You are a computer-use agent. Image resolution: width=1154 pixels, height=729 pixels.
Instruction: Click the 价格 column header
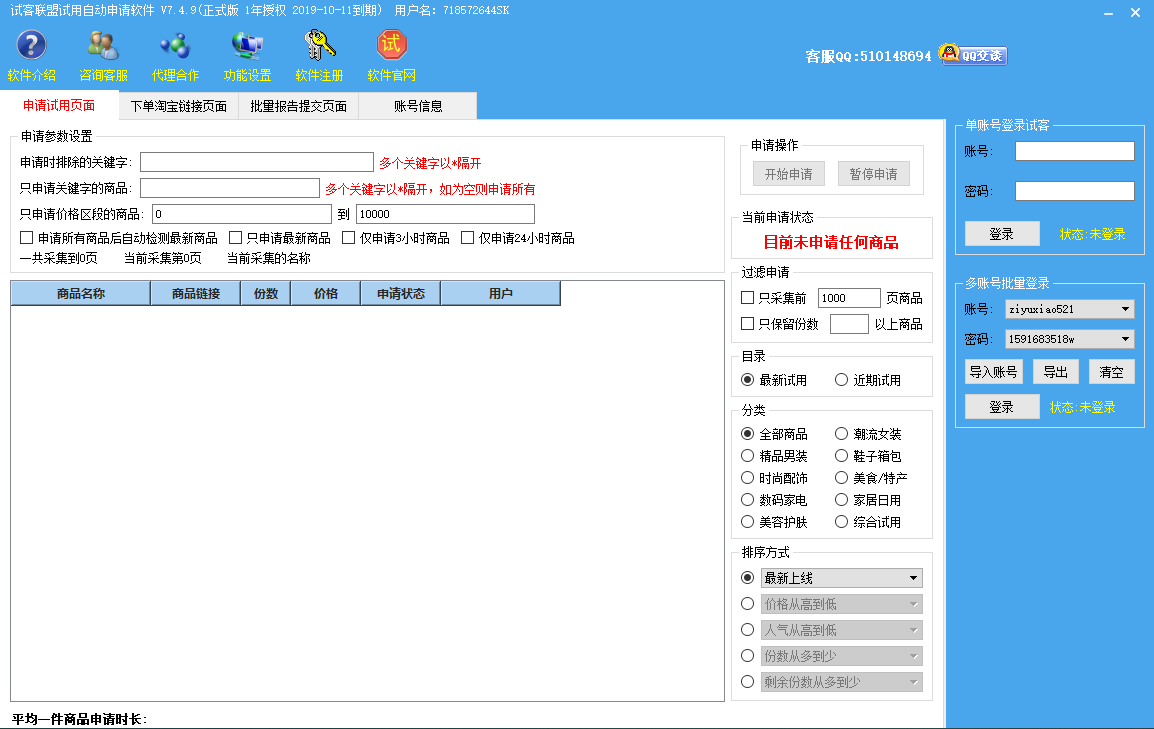(325, 294)
